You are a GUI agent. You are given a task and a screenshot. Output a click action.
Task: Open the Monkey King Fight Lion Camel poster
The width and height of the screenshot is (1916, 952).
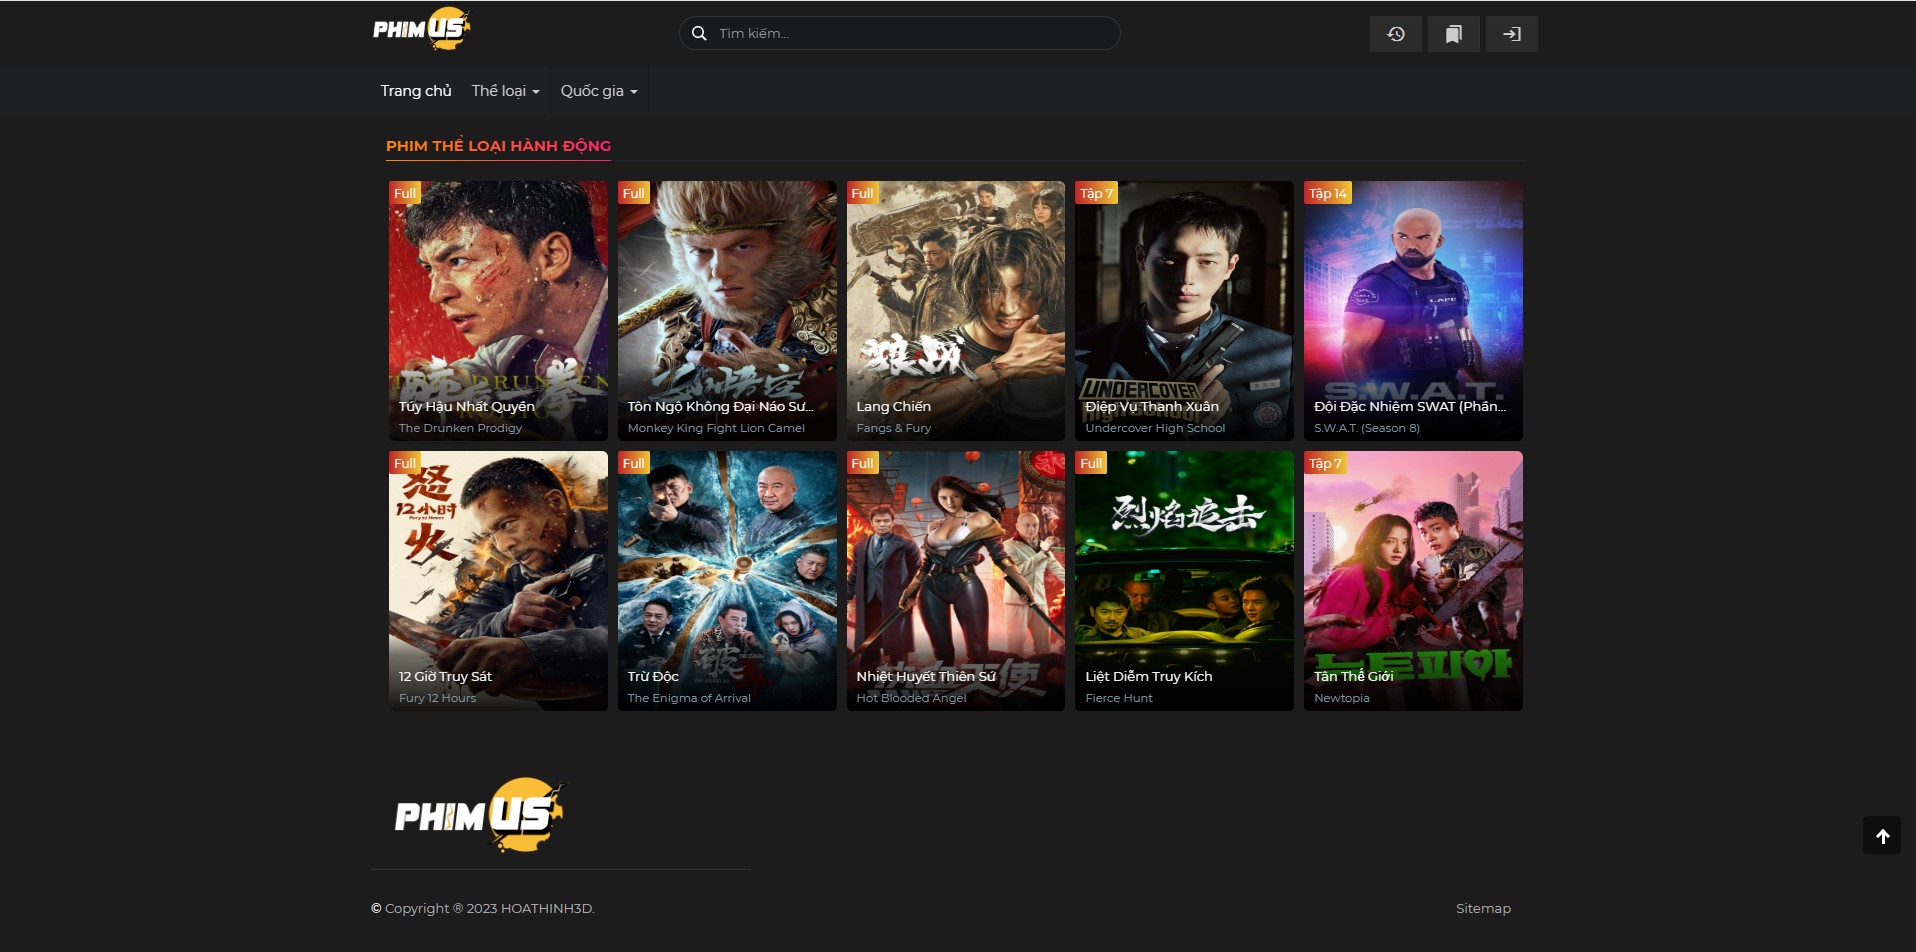727,310
